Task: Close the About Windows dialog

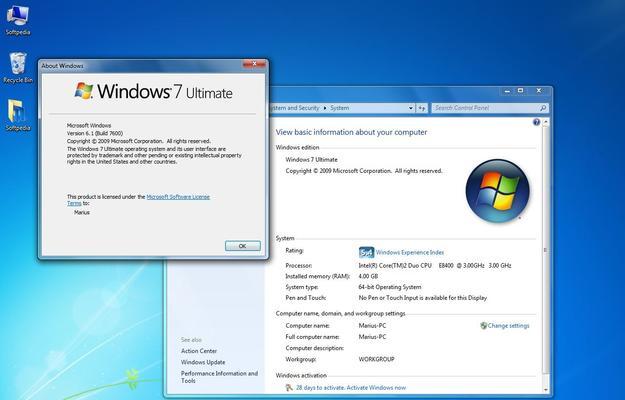Action: [254, 64]
